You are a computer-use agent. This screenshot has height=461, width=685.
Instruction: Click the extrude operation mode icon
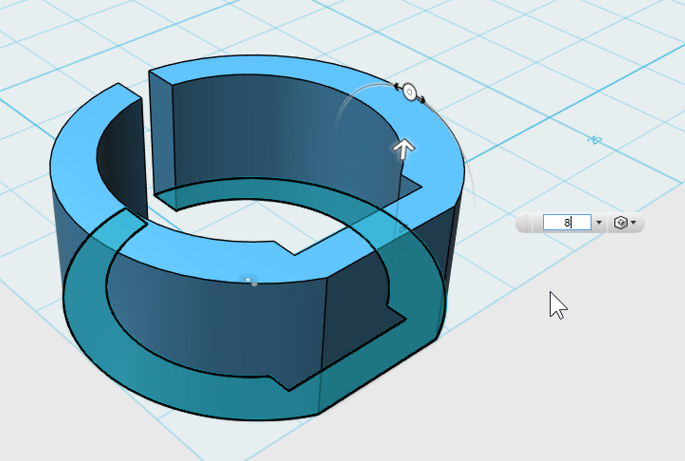coord(620,223)
